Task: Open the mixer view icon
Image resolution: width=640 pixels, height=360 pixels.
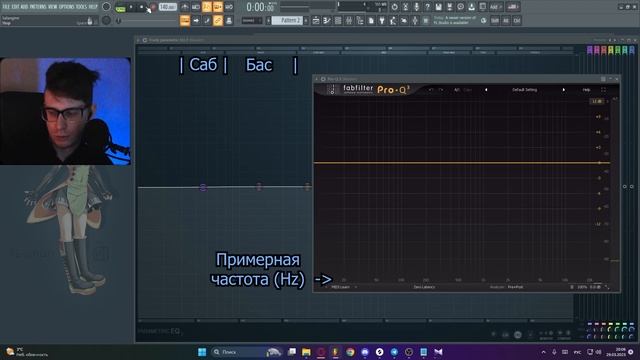Action: pyautogui.click(x=349, y=20)
